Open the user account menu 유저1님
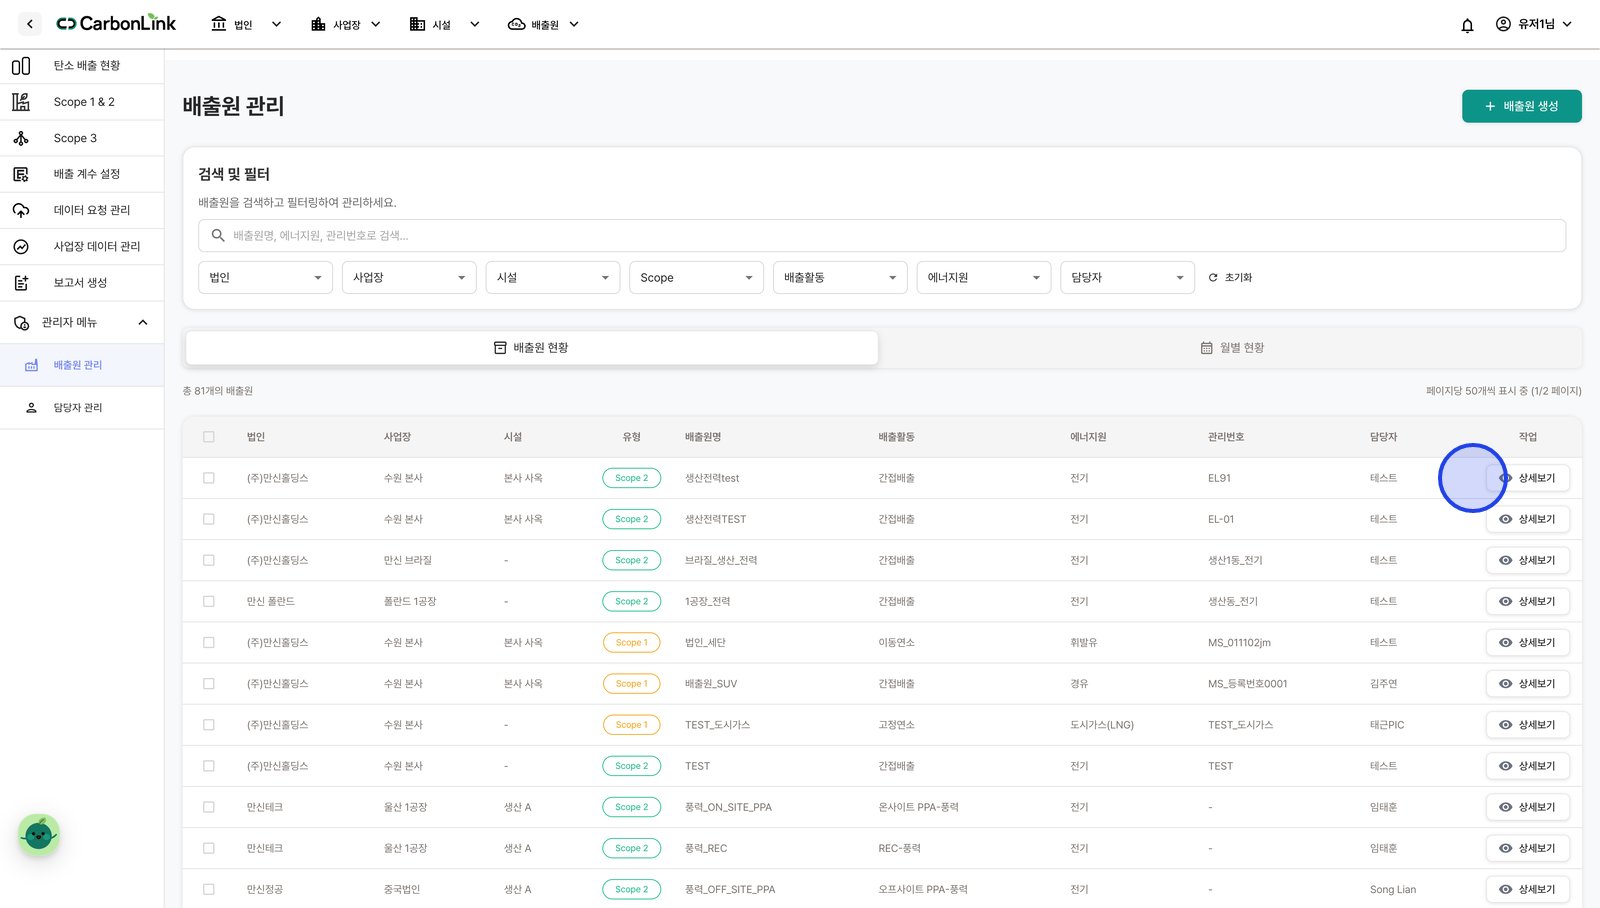Image resolution: width=1600 pixels, height=908 pixels. [x=1533, y=24]
